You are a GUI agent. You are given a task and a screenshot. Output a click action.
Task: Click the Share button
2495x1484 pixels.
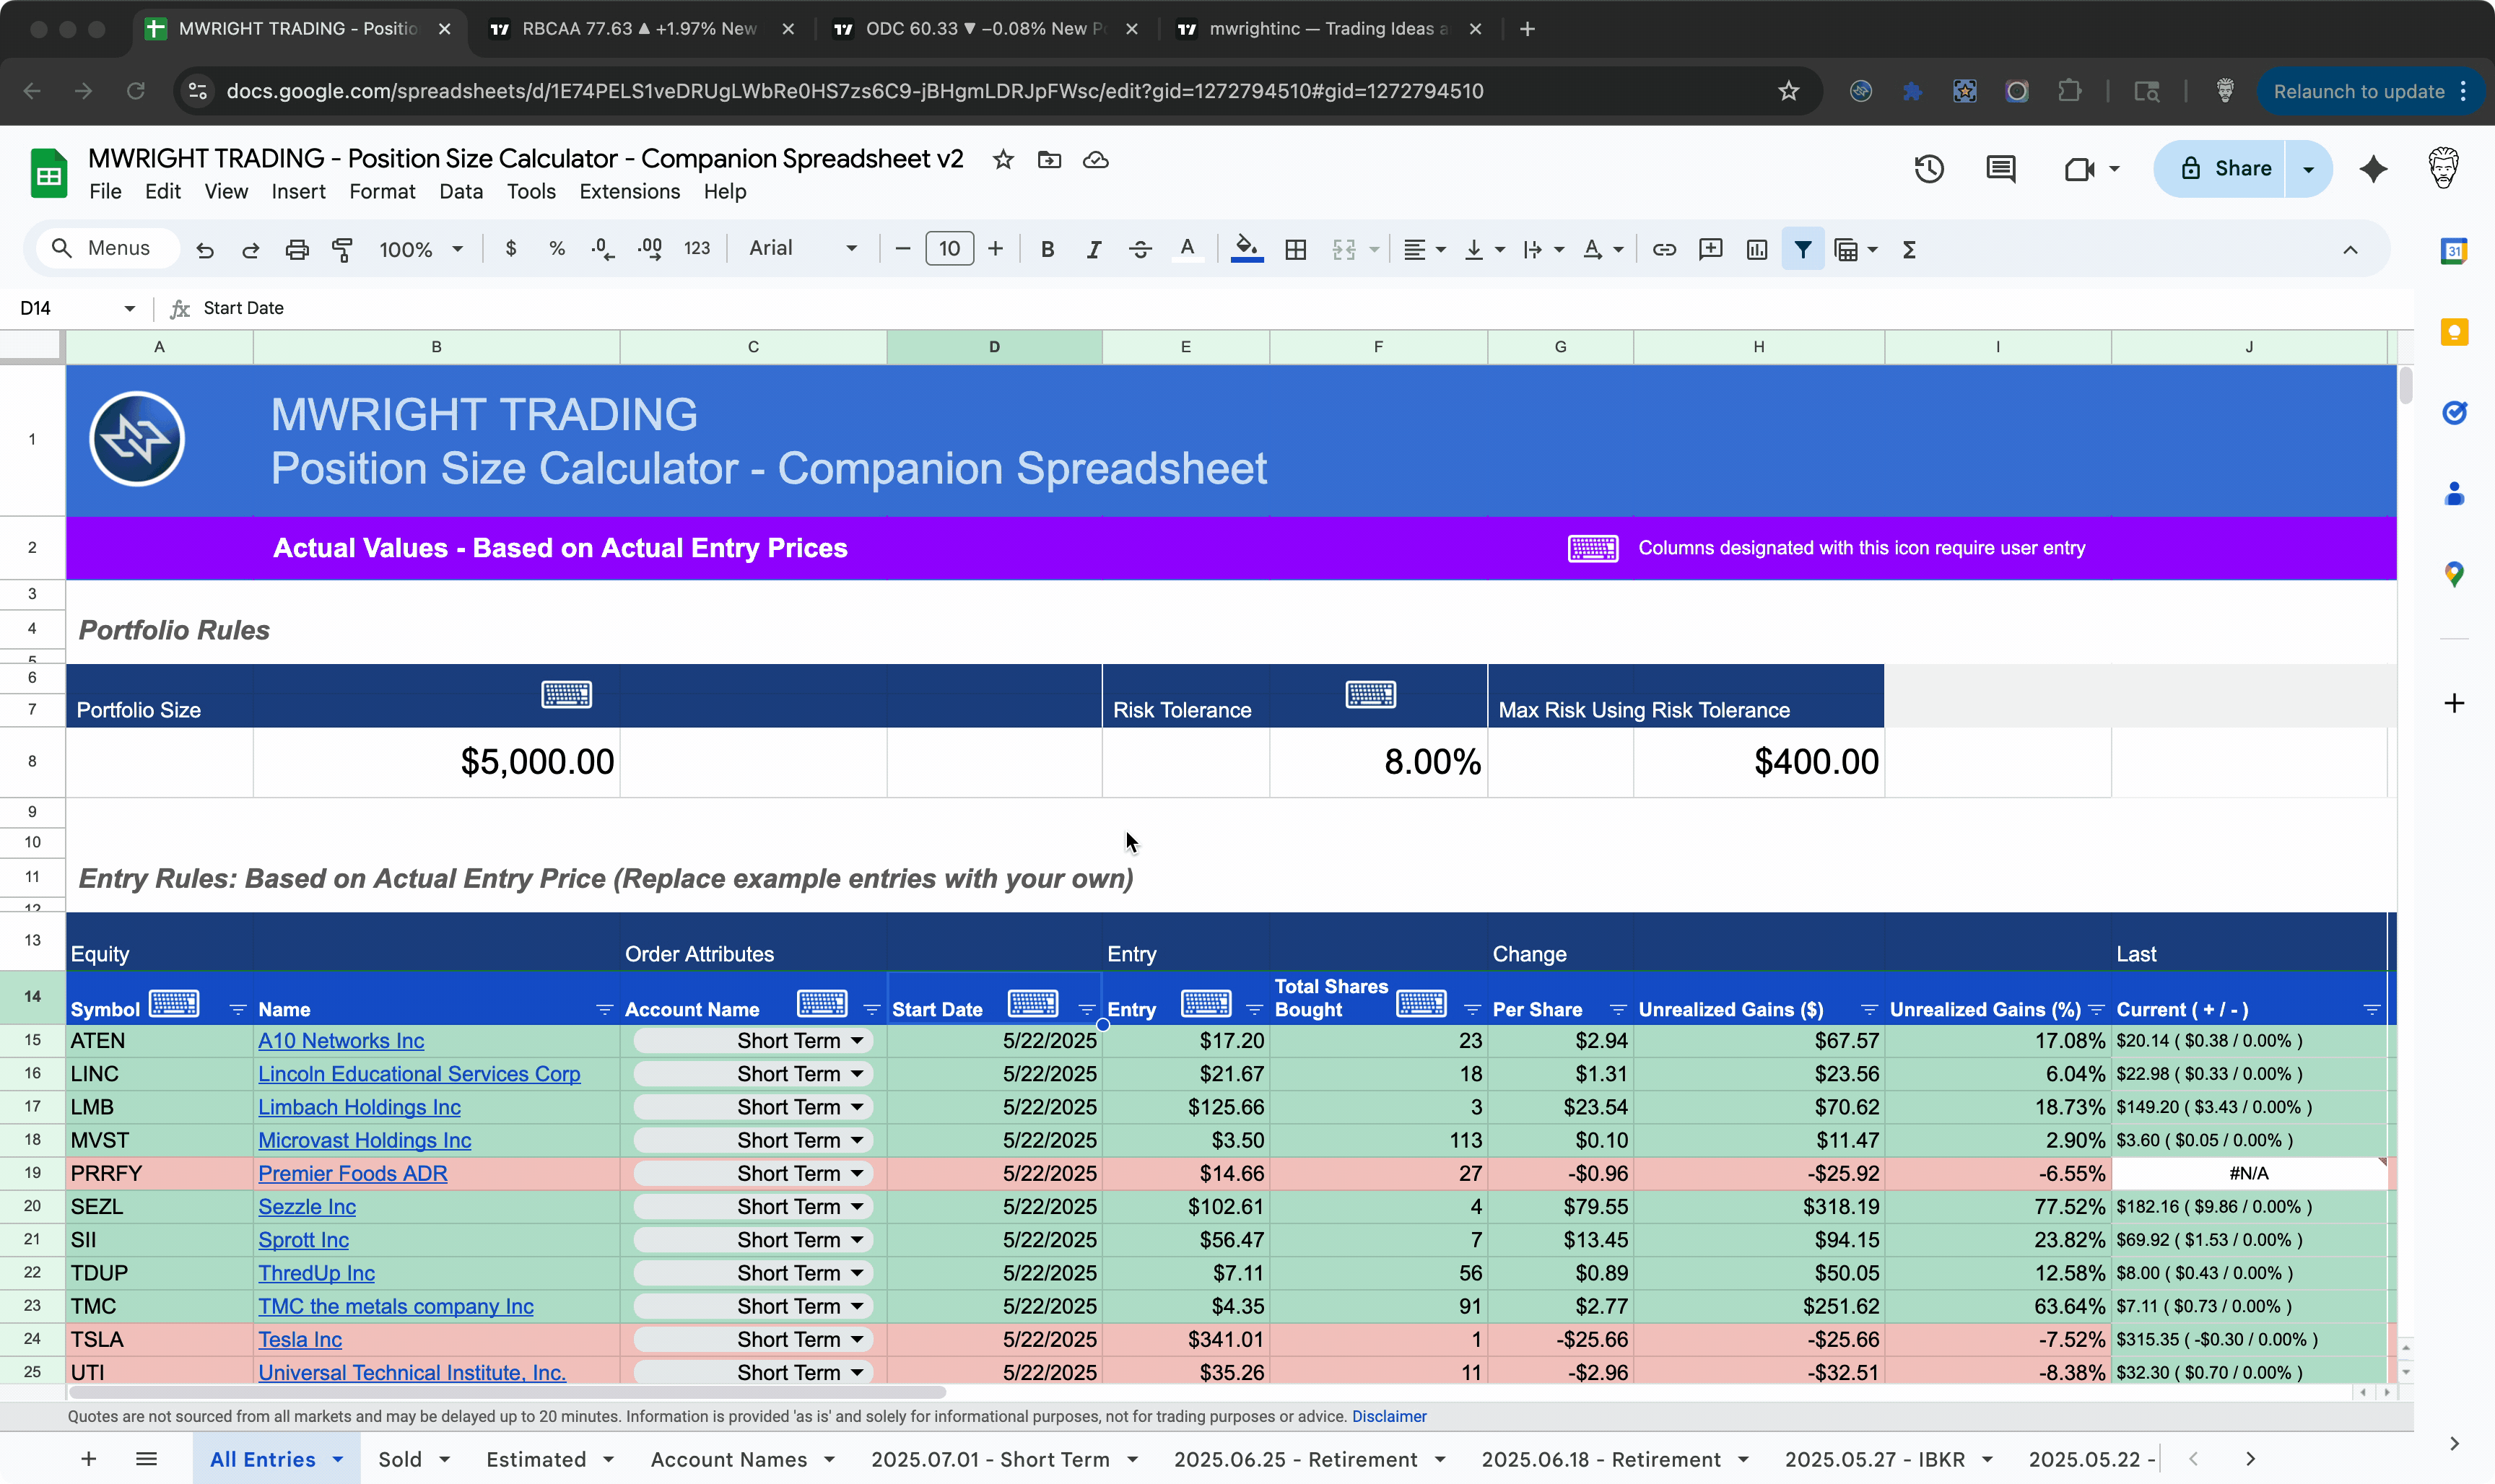pyautogui.click(x=2224, y=169)
